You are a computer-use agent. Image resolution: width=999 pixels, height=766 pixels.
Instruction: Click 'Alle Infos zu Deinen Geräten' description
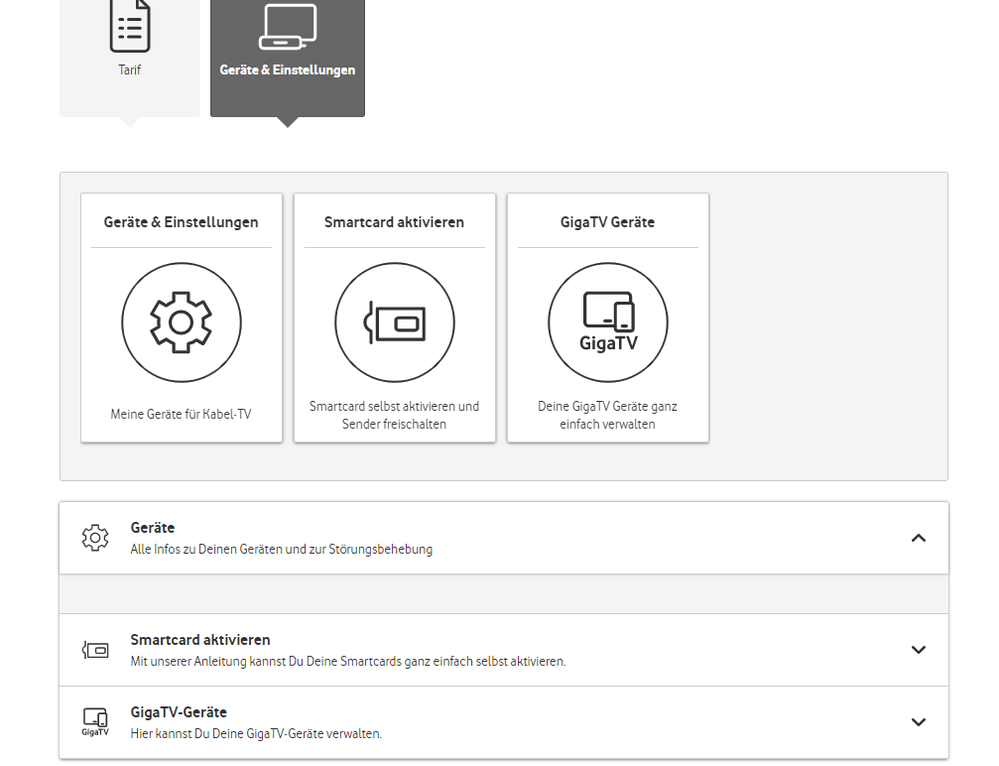pos(281,549)
